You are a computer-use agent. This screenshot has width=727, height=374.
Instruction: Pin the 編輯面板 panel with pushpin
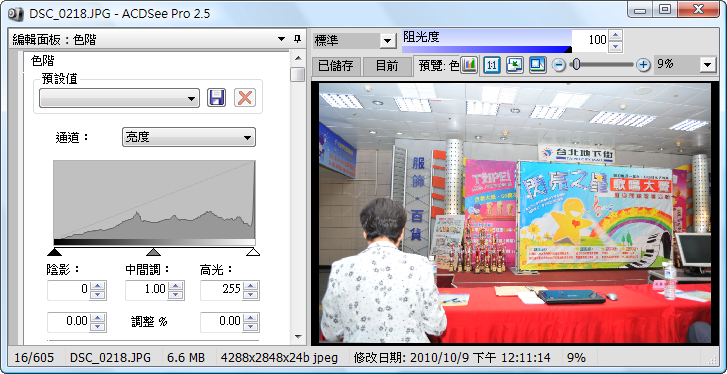coord(297,39)
